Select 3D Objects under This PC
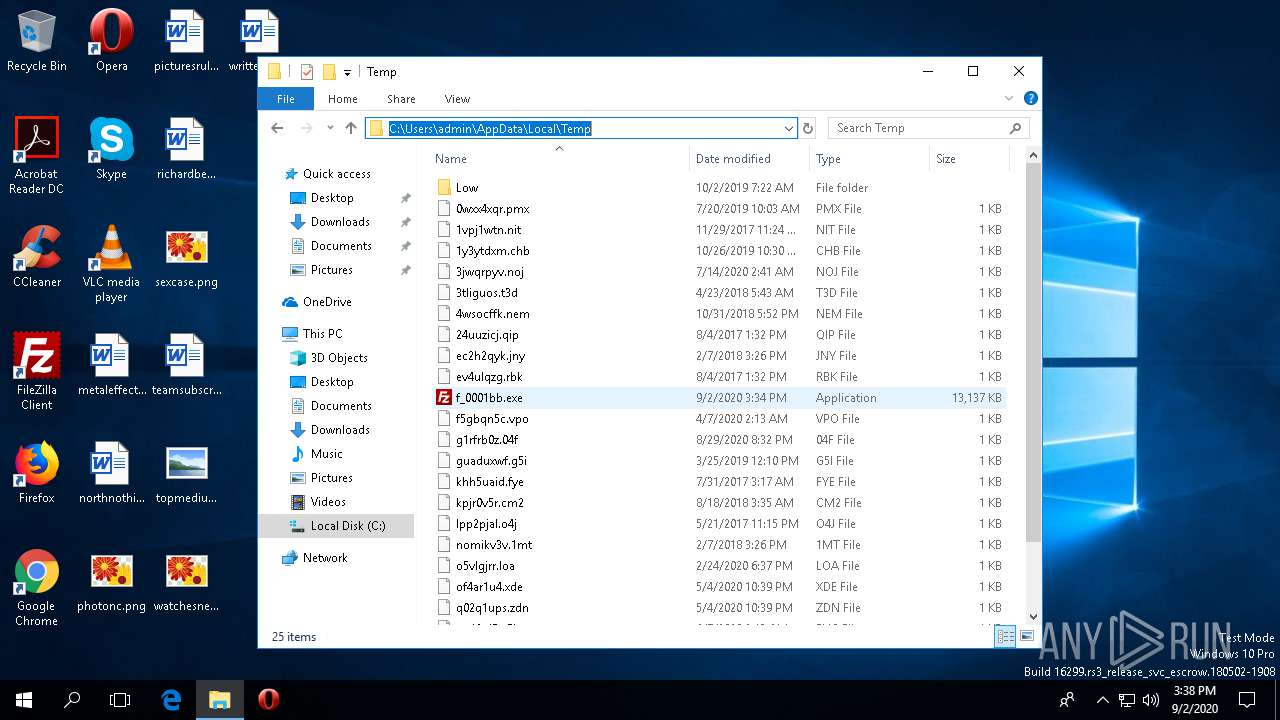Image resolution: width=1280 pixels, height=720 pixels. point(339,358)
